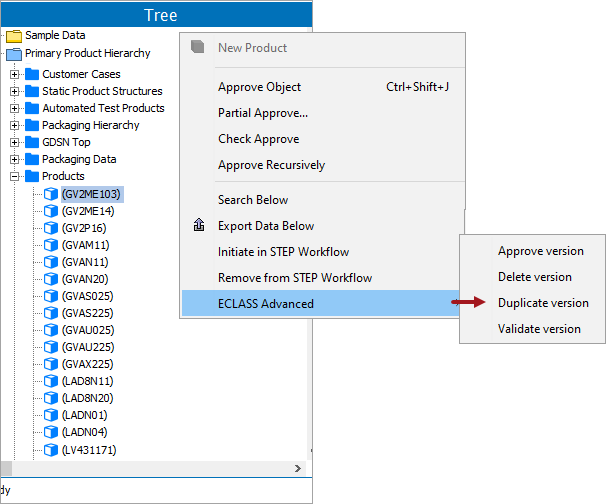Select the (LAD8N20) product label
Screen dimensions: 606x504
click(88, 398)
